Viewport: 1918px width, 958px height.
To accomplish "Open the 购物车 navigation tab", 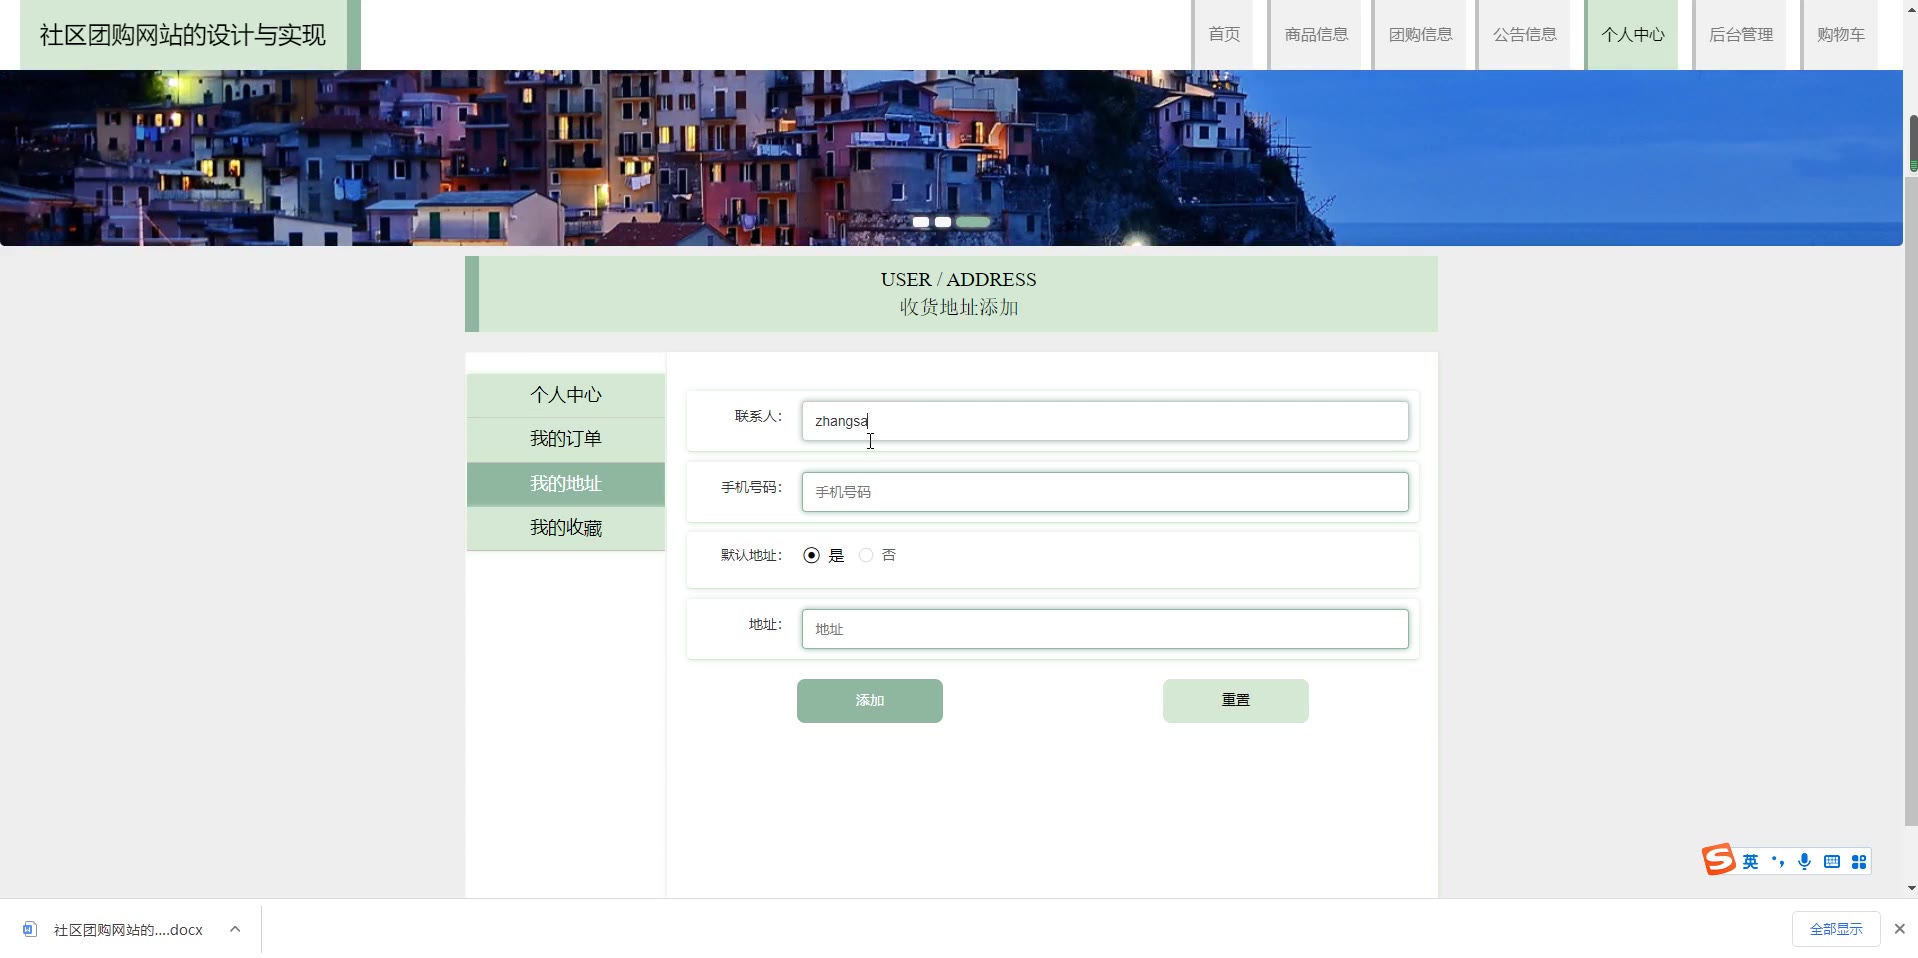I will point(1840,35).
